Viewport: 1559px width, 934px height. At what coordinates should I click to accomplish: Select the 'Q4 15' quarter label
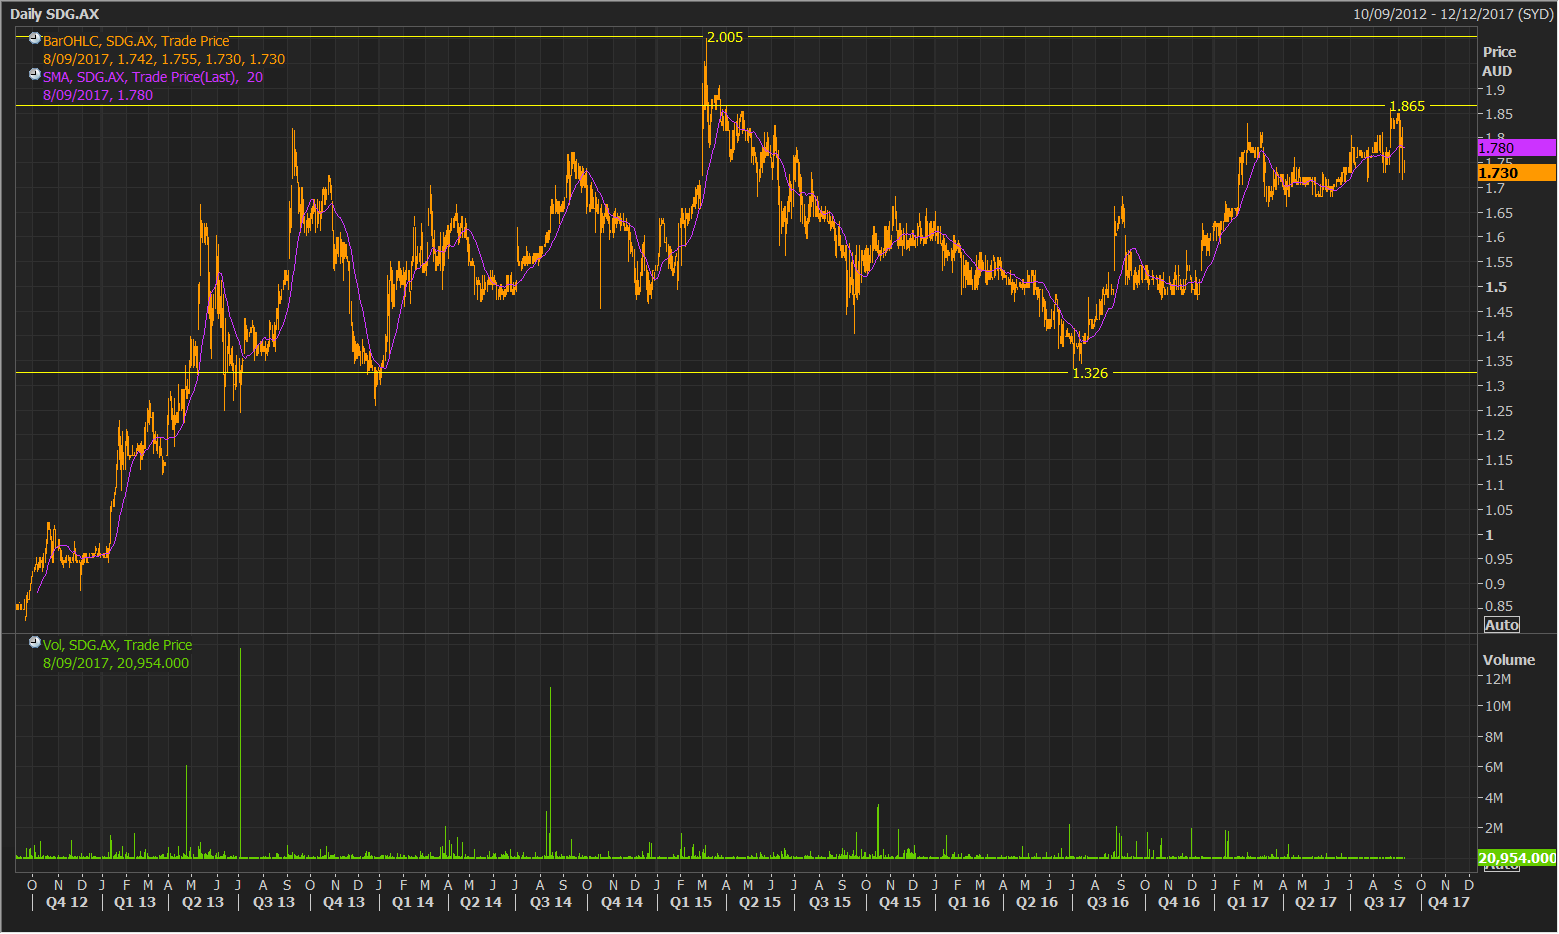[x=900, y=902]
